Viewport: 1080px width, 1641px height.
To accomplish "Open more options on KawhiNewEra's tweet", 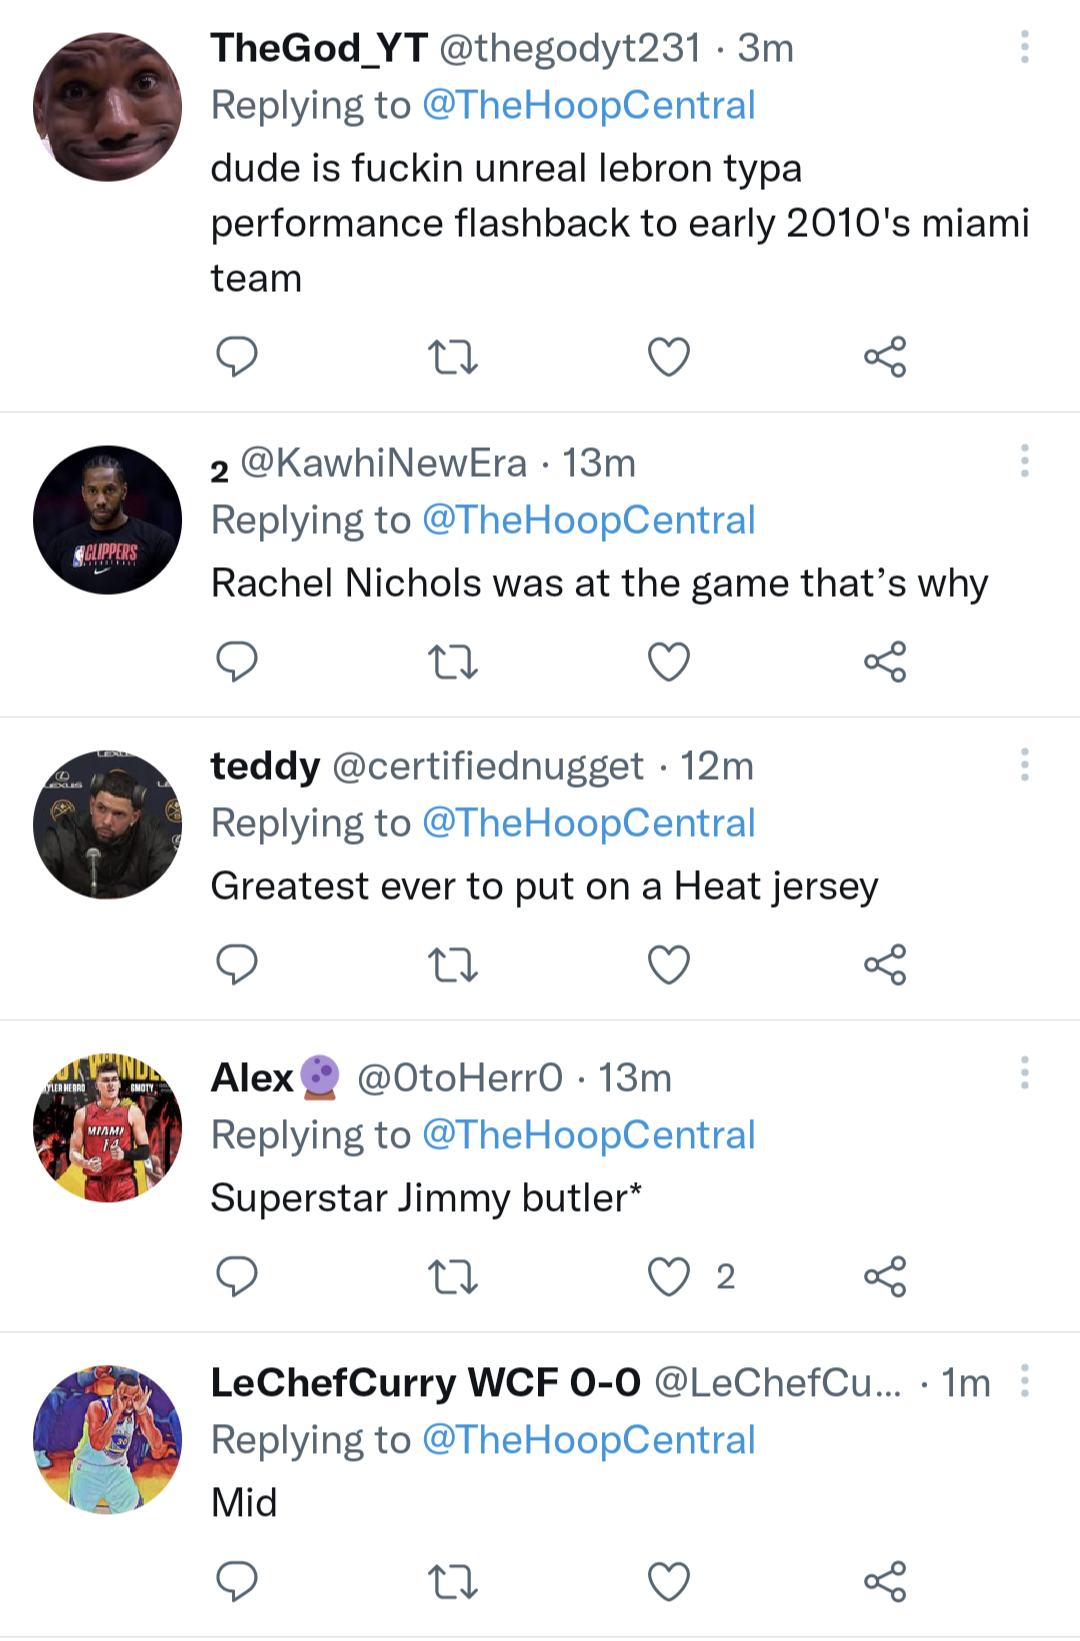I will click(x=1025, y=461).
